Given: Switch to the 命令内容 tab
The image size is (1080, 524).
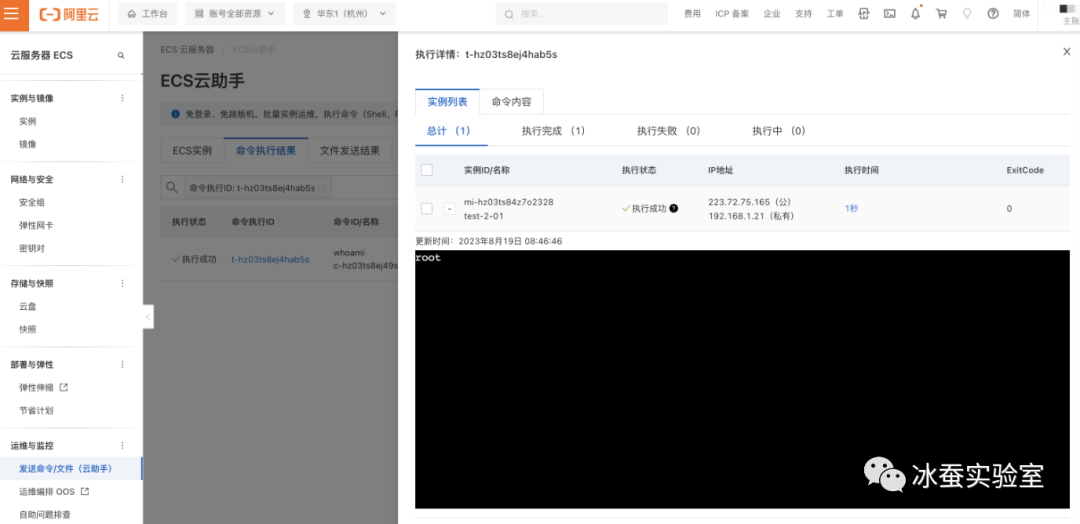Looking at the screenshot, I should tap(511, 102).
